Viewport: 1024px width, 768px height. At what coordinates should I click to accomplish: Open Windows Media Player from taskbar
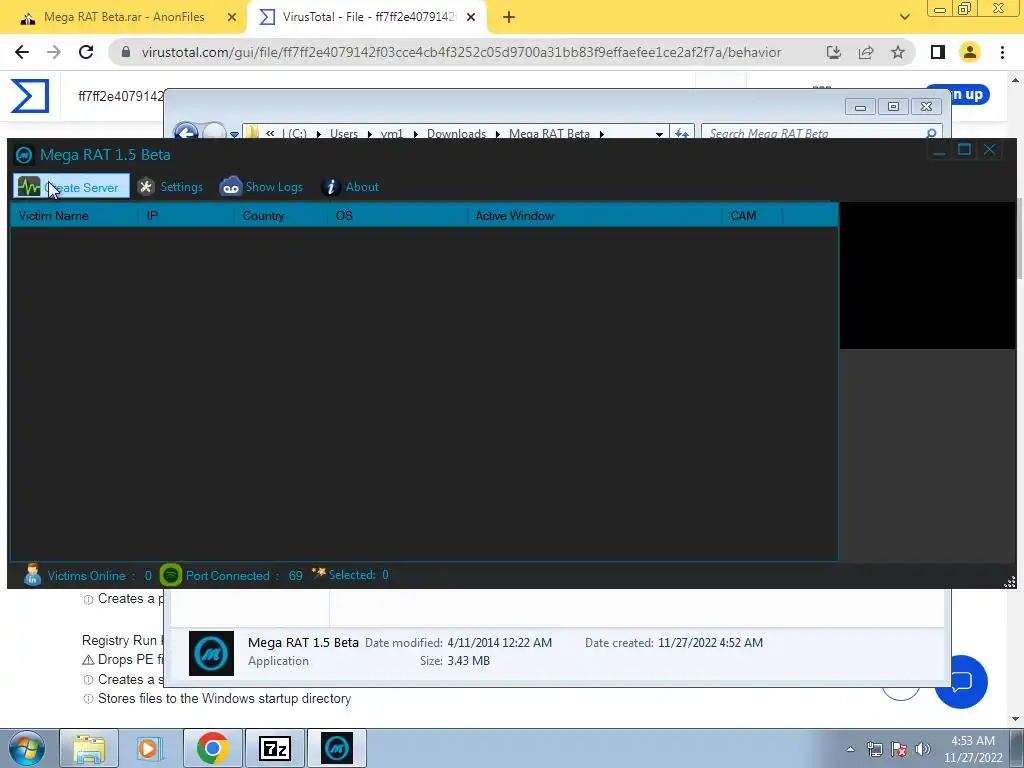tap(150, 748)
